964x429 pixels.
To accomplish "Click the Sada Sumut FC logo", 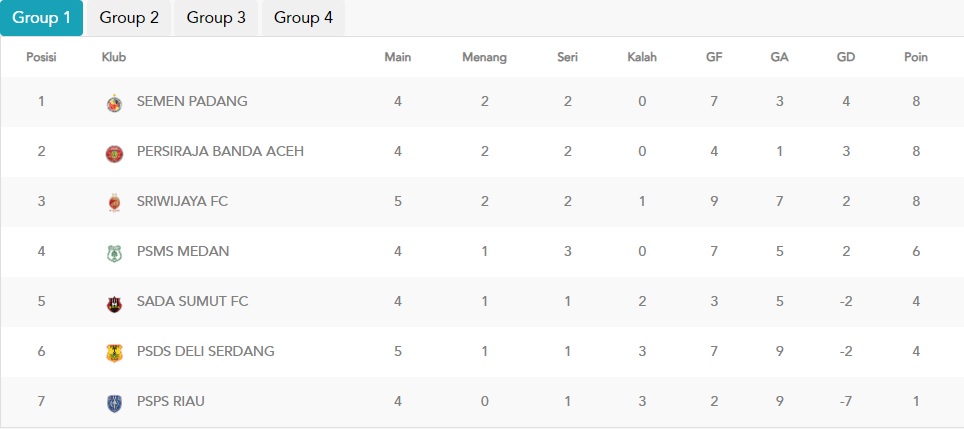I will (x=114, y=303).
